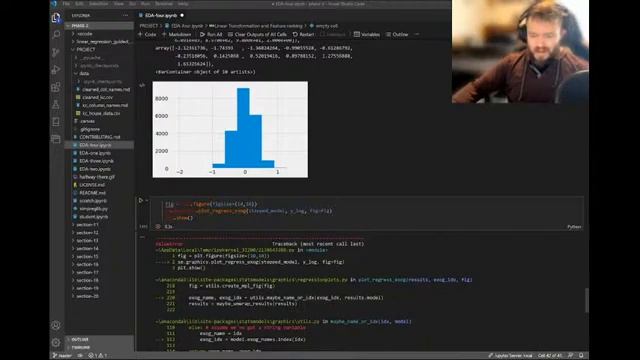Click Jupyter Server status bar item
640x360 pixels.
click(x=511, y=356)
